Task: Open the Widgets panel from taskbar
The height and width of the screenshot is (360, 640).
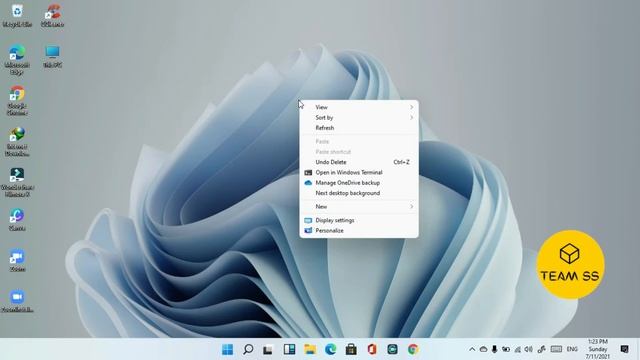Action: 289,349
